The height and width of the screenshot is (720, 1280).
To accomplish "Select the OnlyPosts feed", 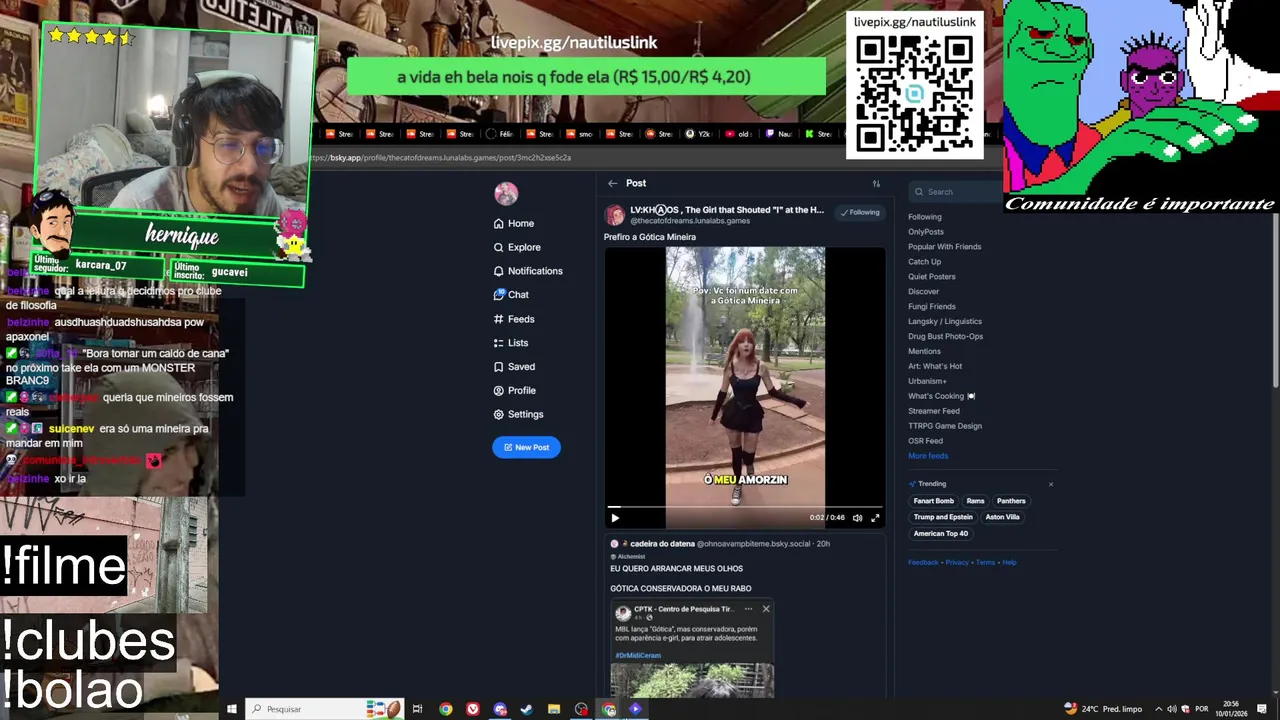I will pyautogui.click(x=926, y=232).
